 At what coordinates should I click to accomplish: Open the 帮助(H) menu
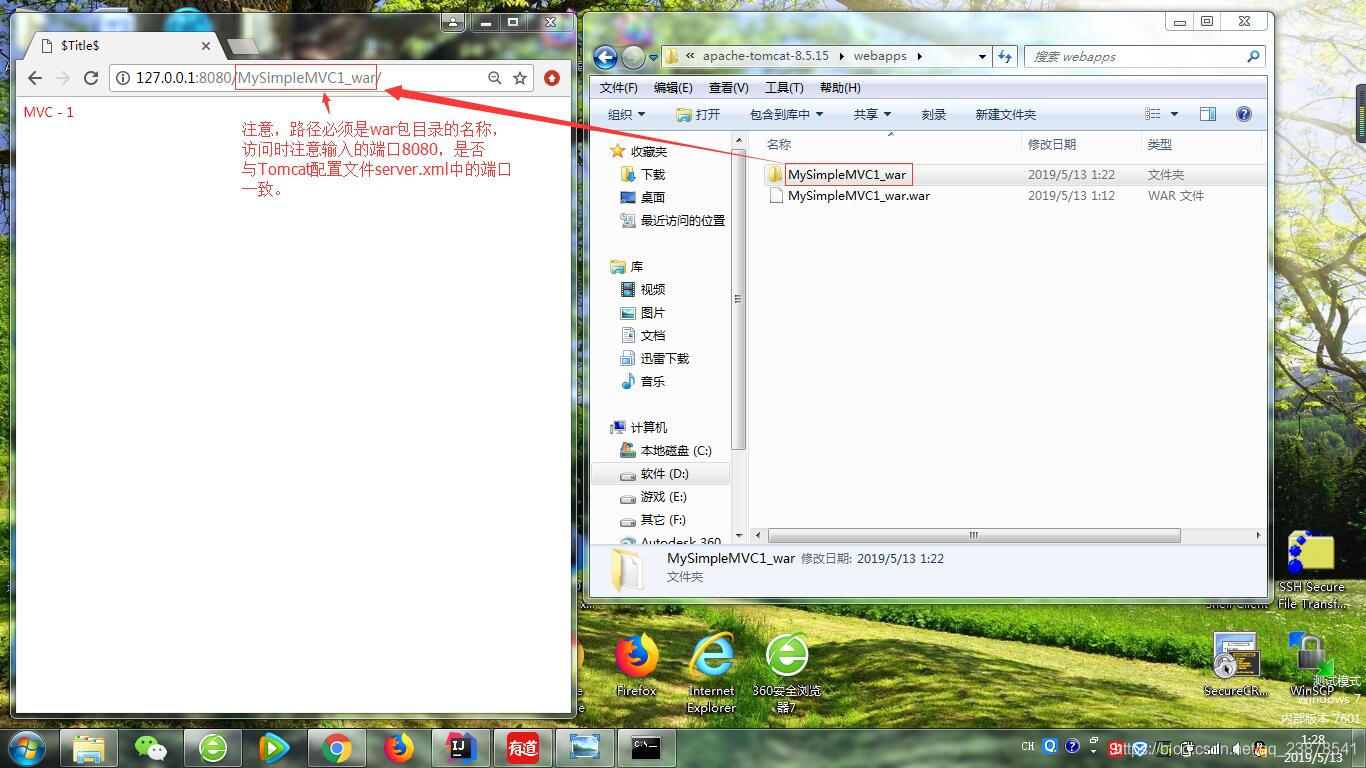pos(840,88)
